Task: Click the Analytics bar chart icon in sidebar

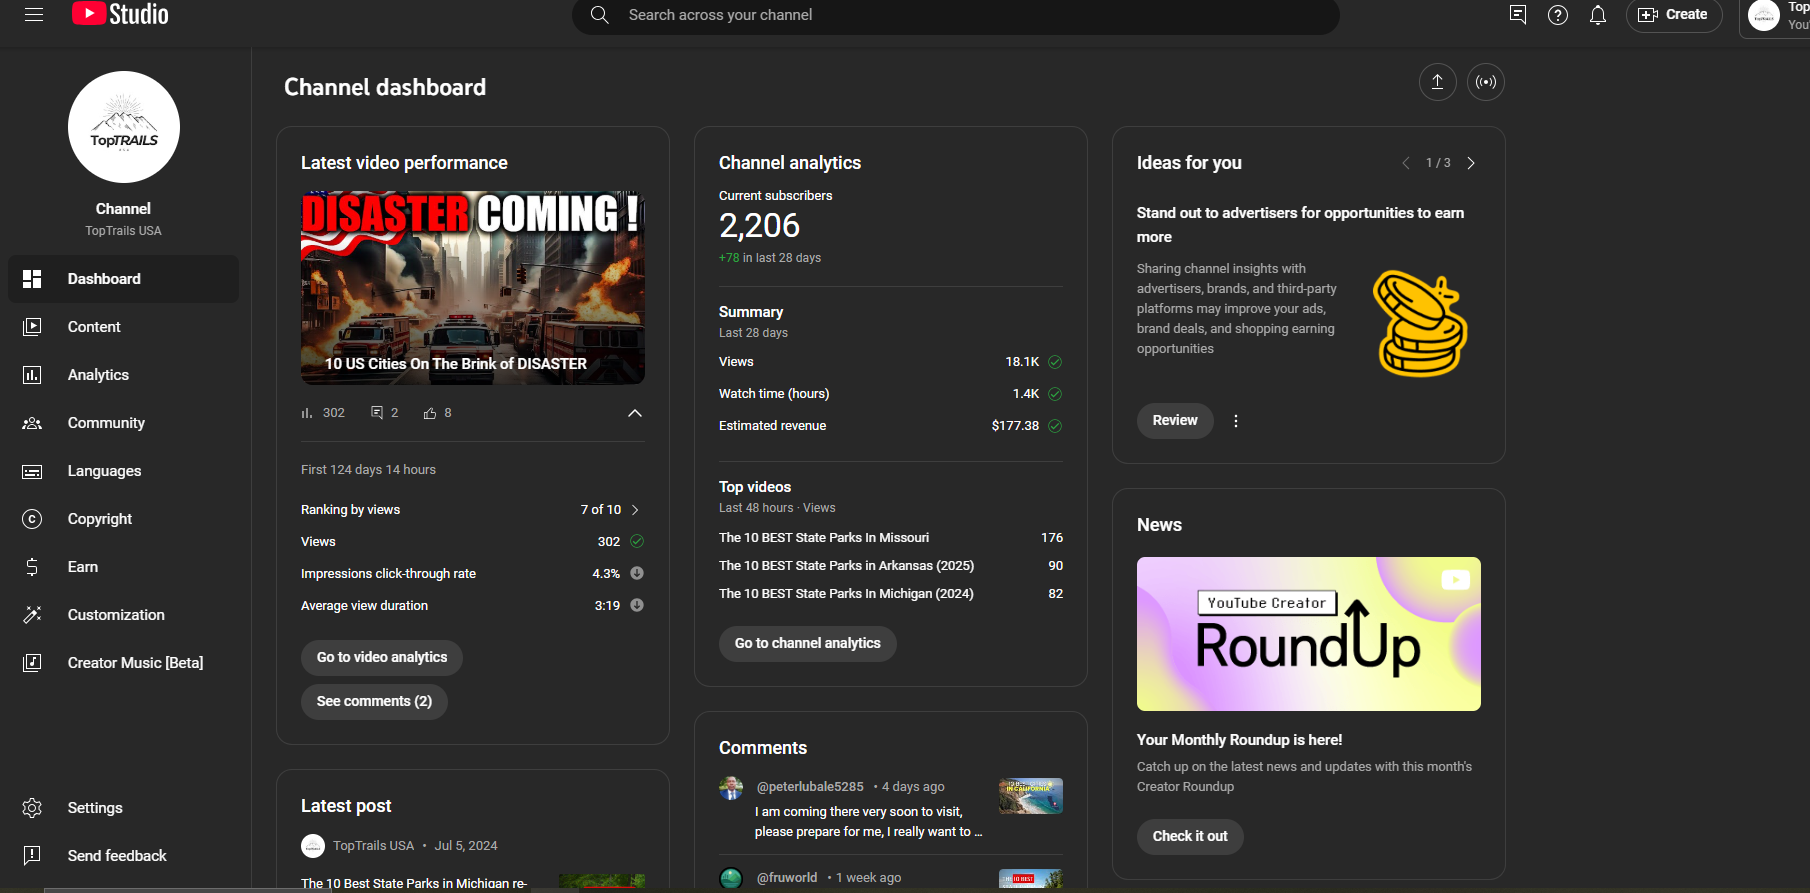Action: pyautogui.click(x=32, y=375)
